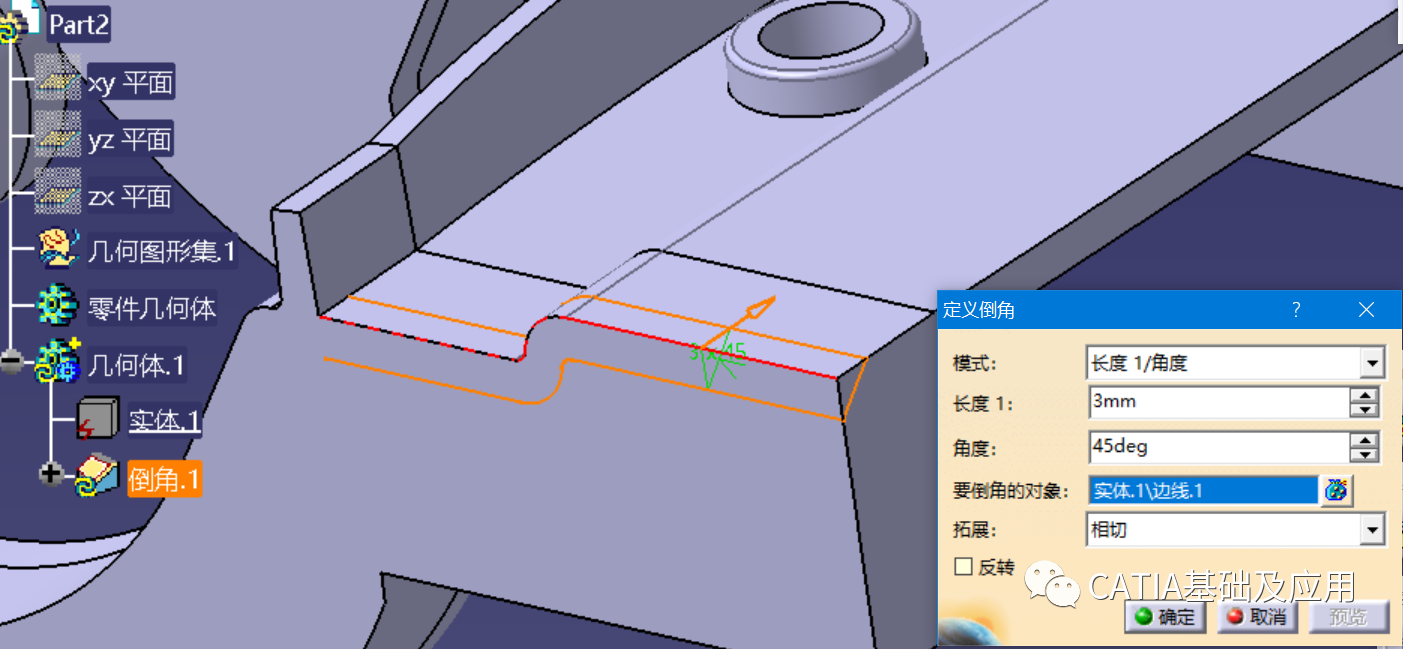Decrease 角度 value with down arrow

pyautogui.click(x=1364, y=454)
